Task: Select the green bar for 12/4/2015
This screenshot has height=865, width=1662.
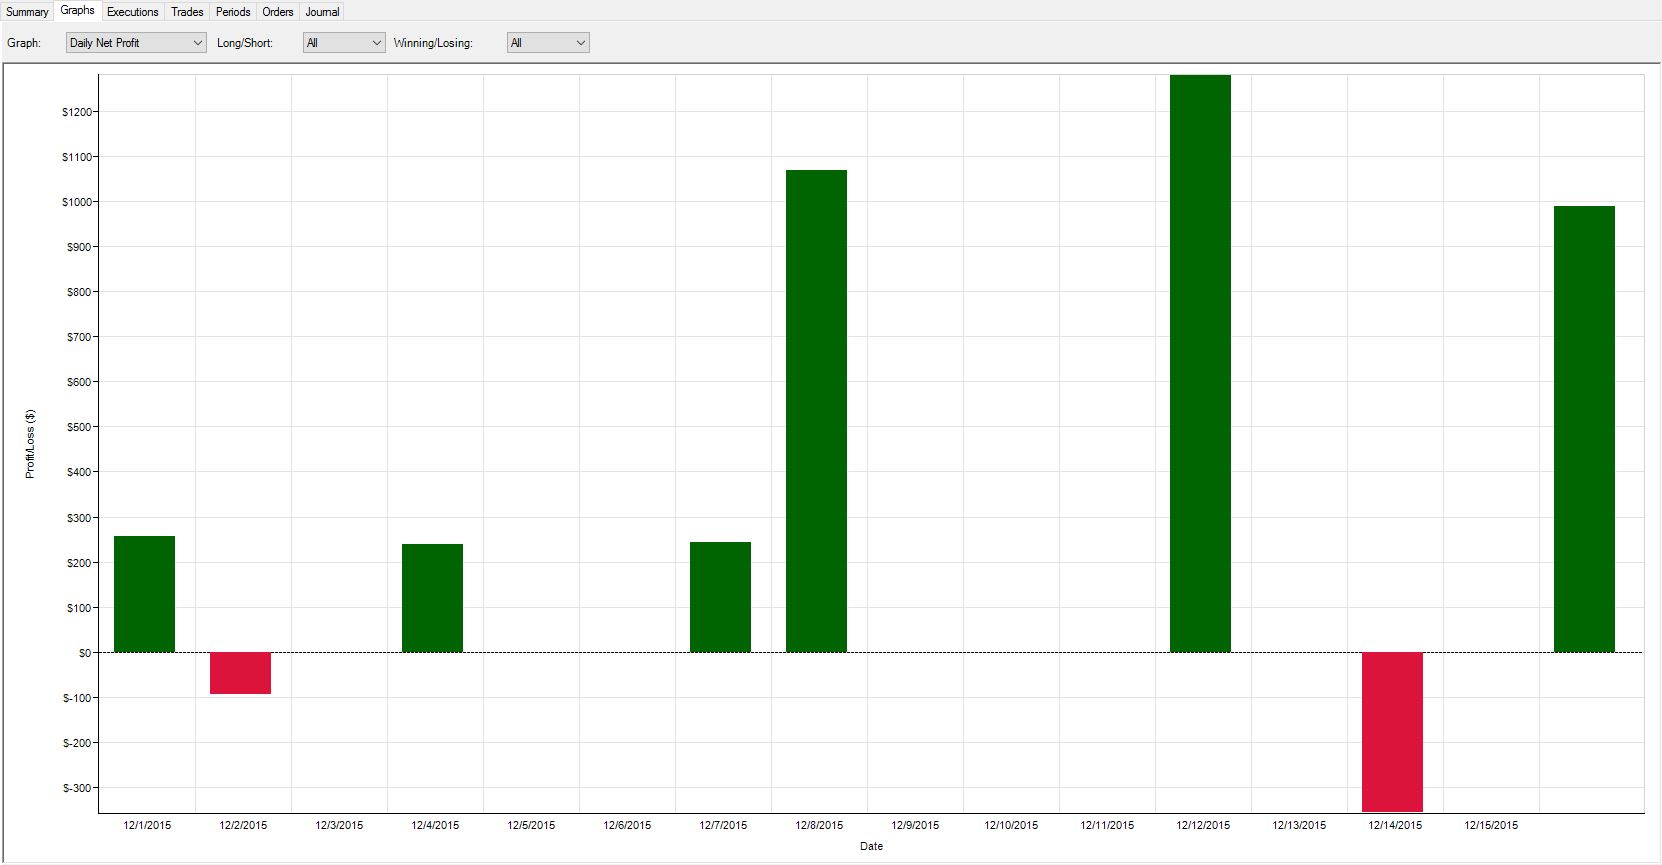Action: tap(432, 598)
